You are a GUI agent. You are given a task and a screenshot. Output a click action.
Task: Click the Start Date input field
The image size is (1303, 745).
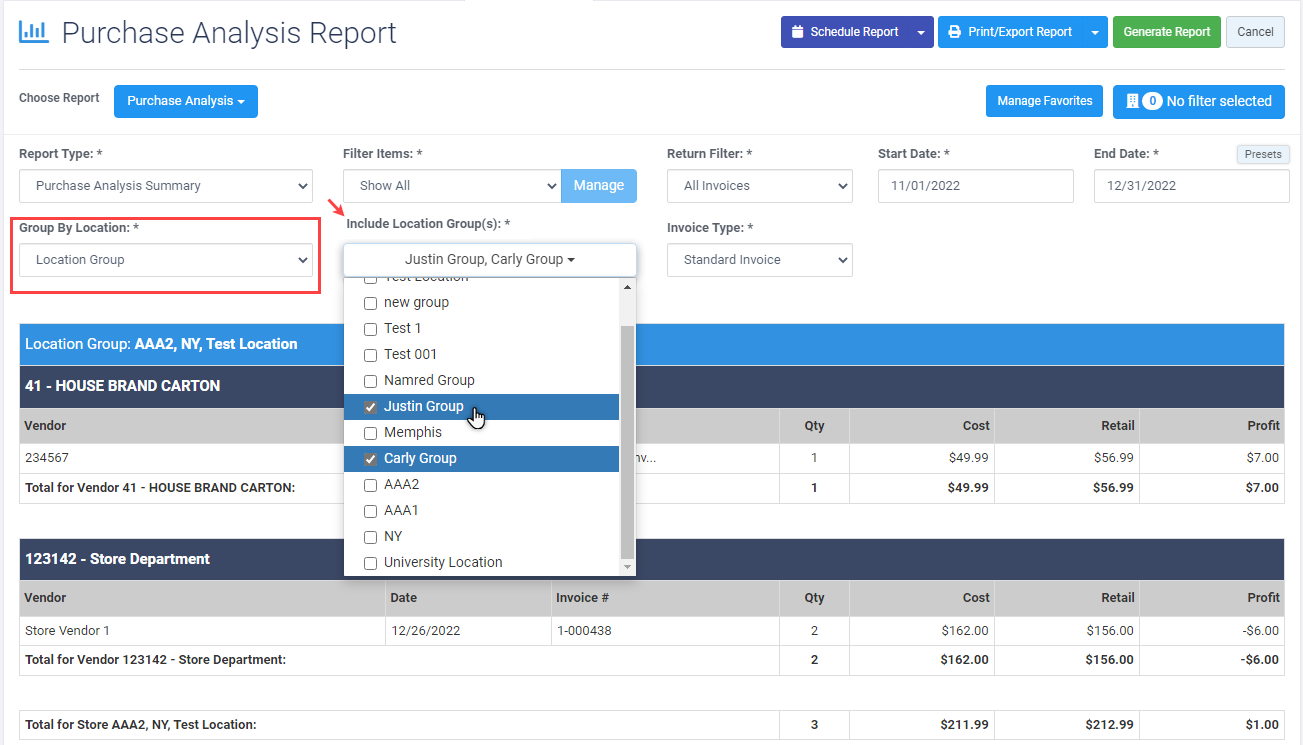tap(975, 186)
